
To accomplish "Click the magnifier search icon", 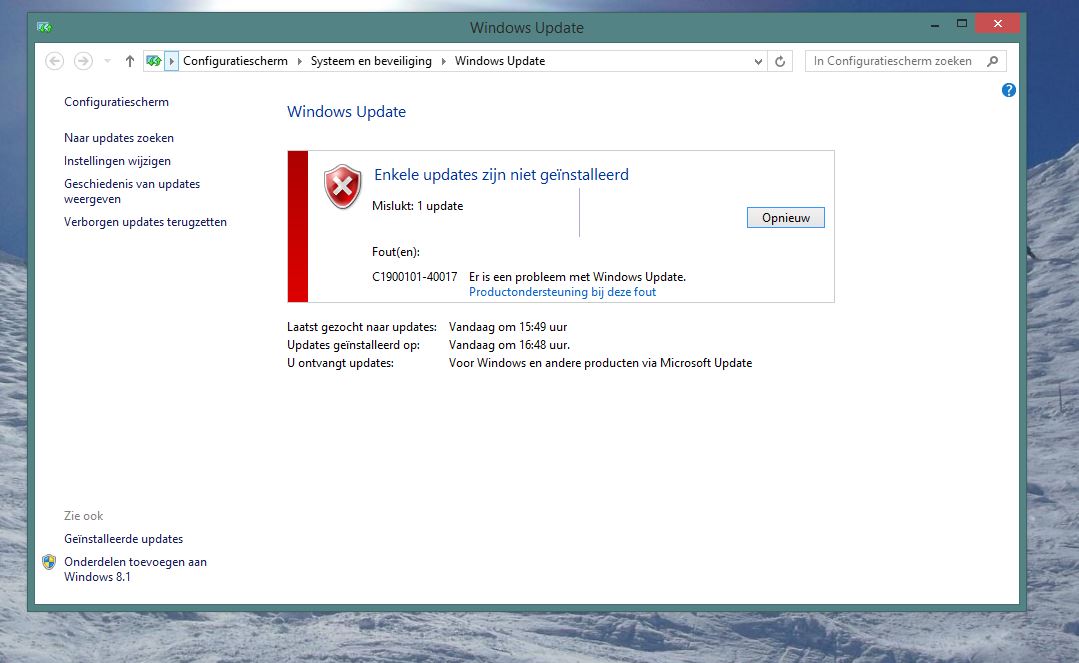I will point(992,61).
